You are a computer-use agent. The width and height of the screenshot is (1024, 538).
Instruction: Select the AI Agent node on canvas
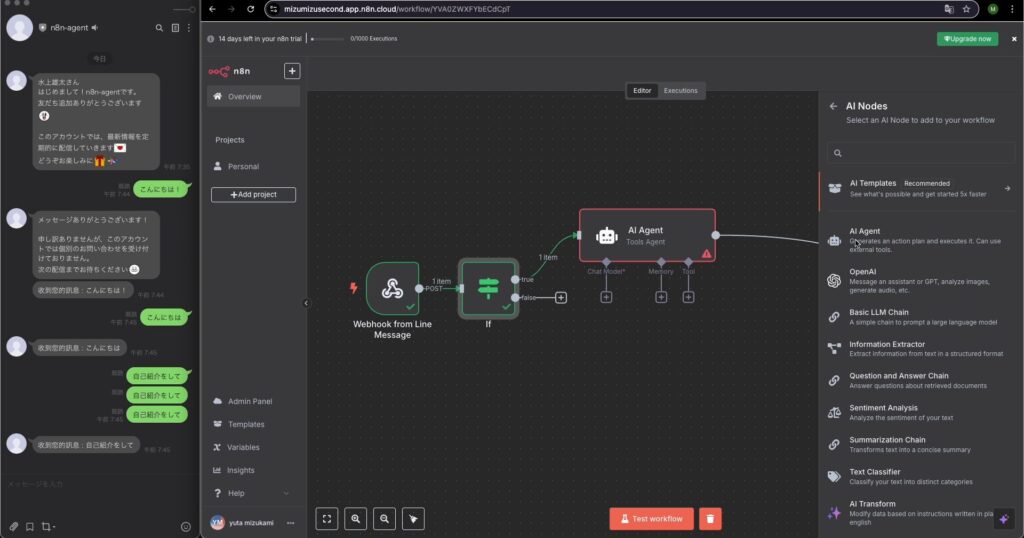[647, 236]
